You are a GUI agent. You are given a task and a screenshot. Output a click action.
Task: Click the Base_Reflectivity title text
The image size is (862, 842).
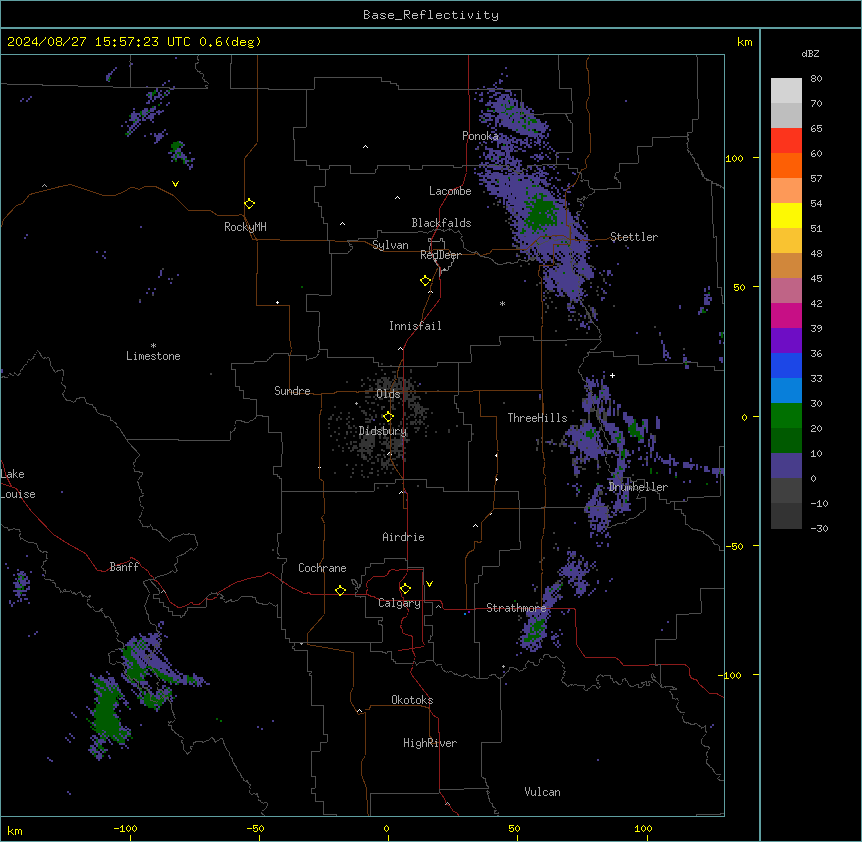coord(431,15)
